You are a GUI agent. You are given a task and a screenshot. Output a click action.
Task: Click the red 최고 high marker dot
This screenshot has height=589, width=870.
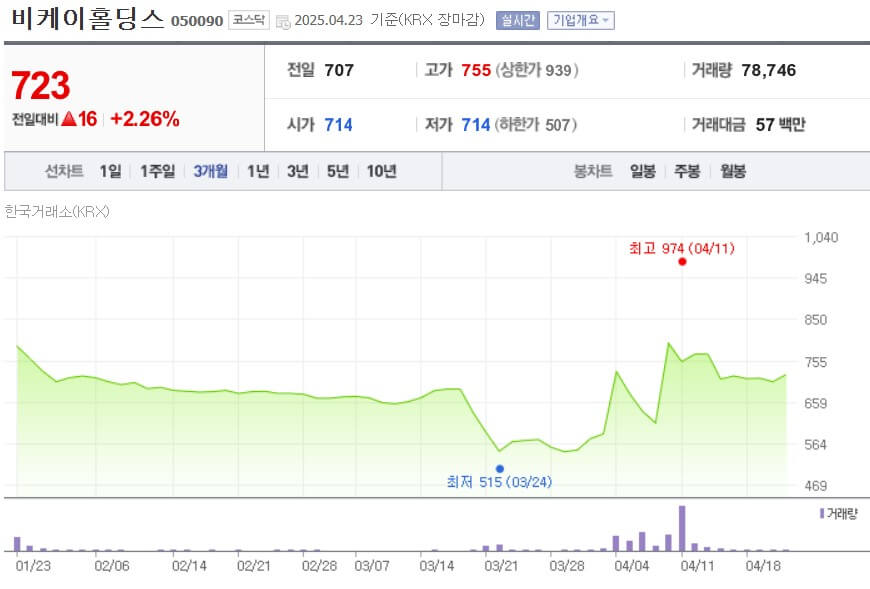tap(682, 262)
